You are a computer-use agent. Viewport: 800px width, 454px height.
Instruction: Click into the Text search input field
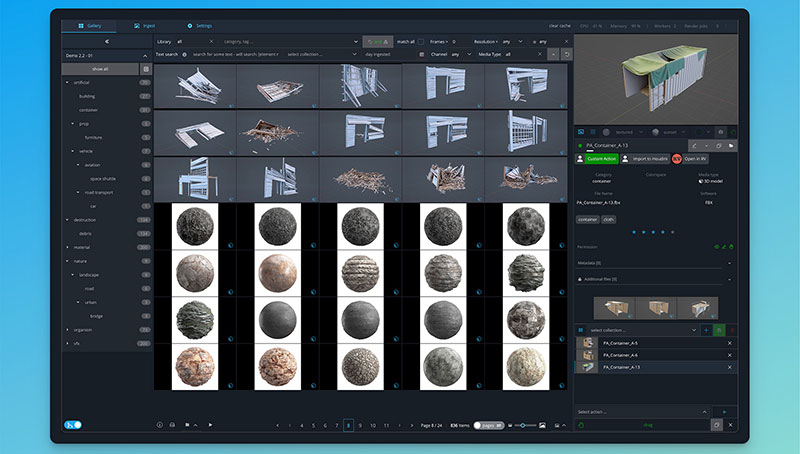point(235,54)
